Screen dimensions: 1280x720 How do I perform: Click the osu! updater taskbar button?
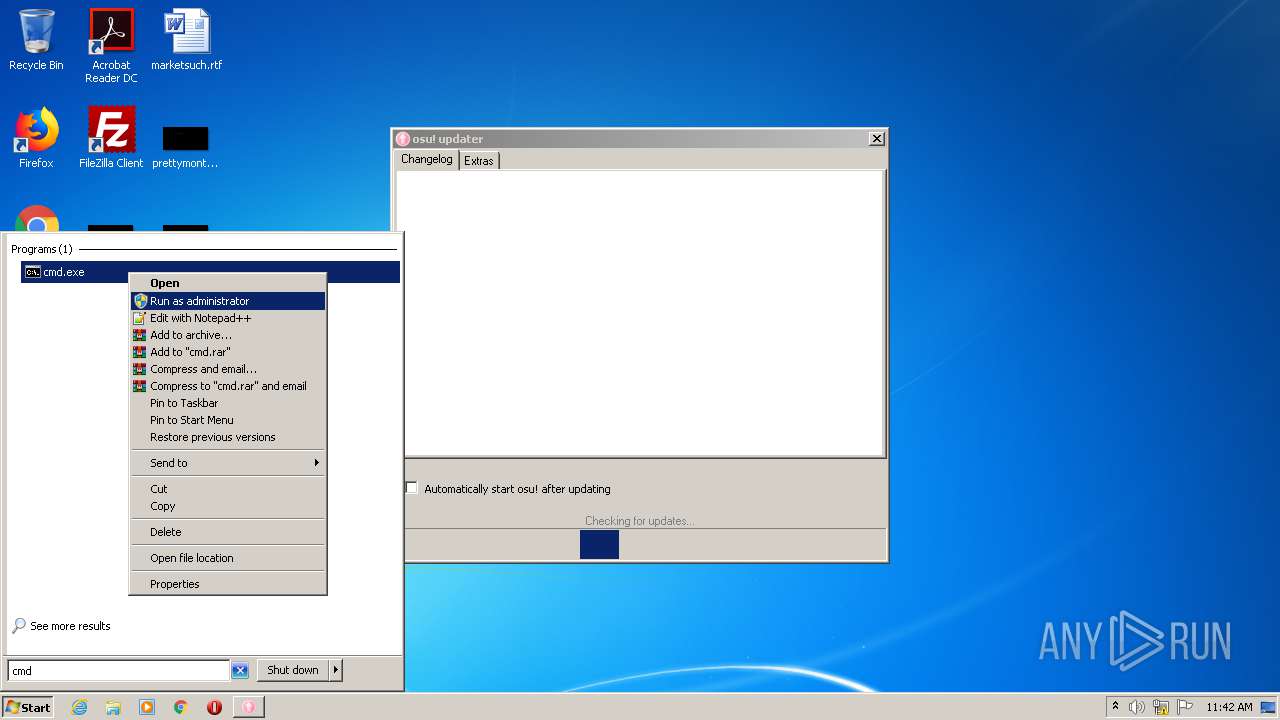tap(249, 707)
